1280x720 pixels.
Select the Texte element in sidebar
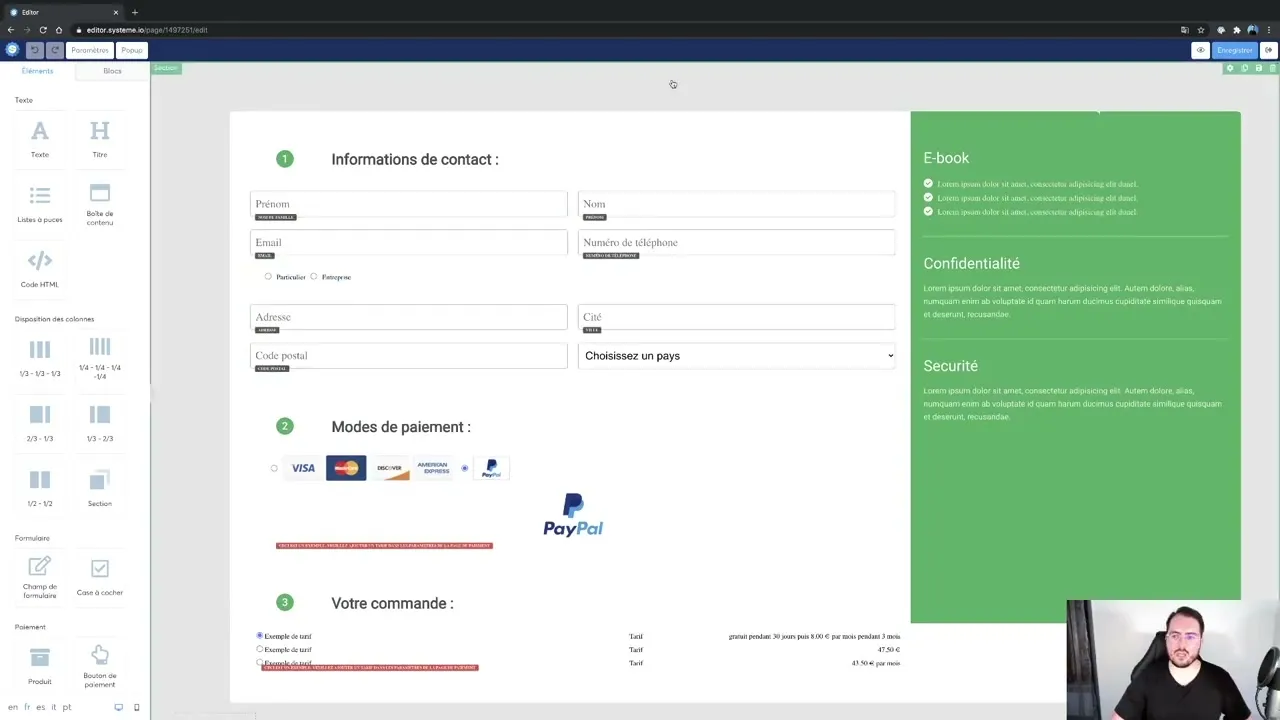pos(39,138)
